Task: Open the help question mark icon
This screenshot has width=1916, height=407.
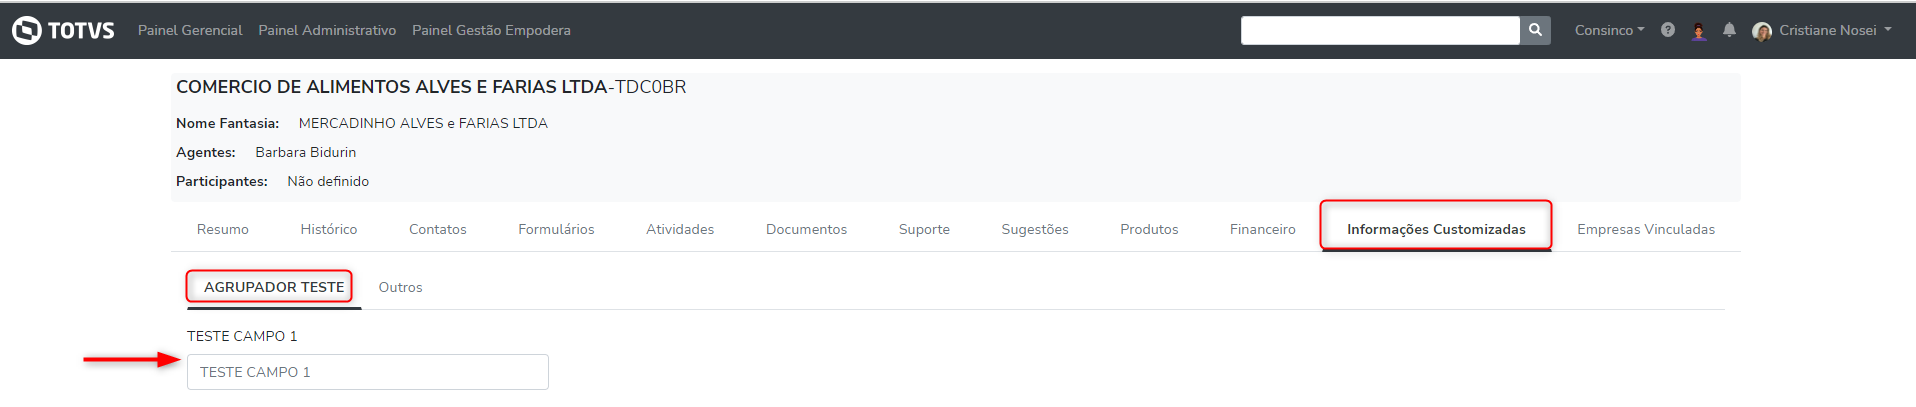Action: point(1668,30)
